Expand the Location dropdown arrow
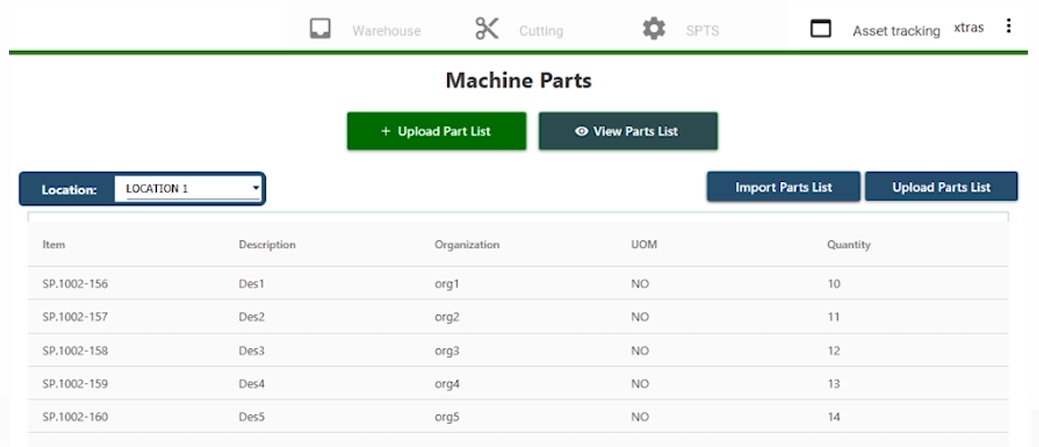Image resolution: width=1039 pixels, height=447 pixels. tap(256, 188)
